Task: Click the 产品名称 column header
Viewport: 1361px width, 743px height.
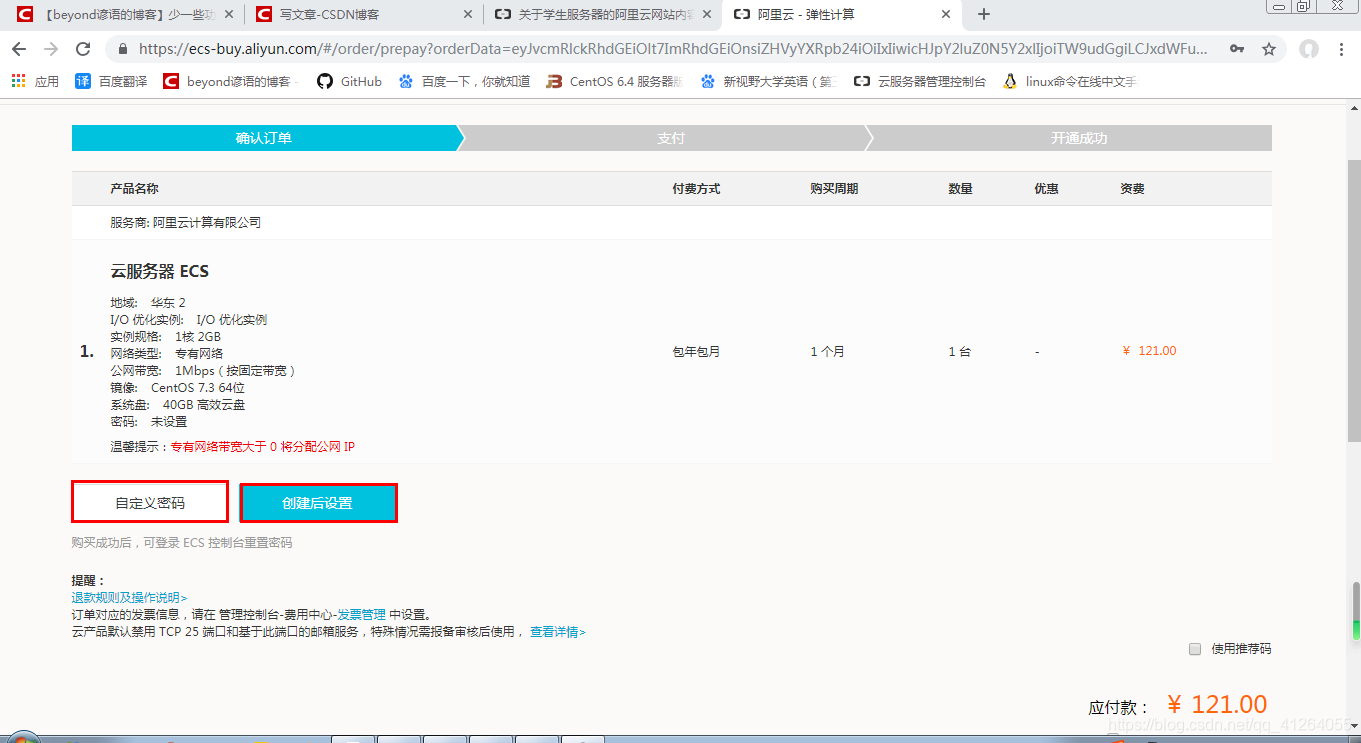Action: [x=134, y=188]
